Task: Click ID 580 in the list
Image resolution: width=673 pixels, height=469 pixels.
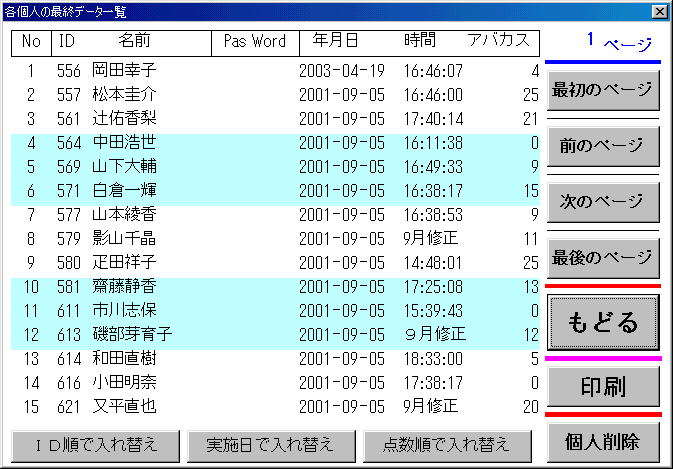Action: (x=69, y=263)
